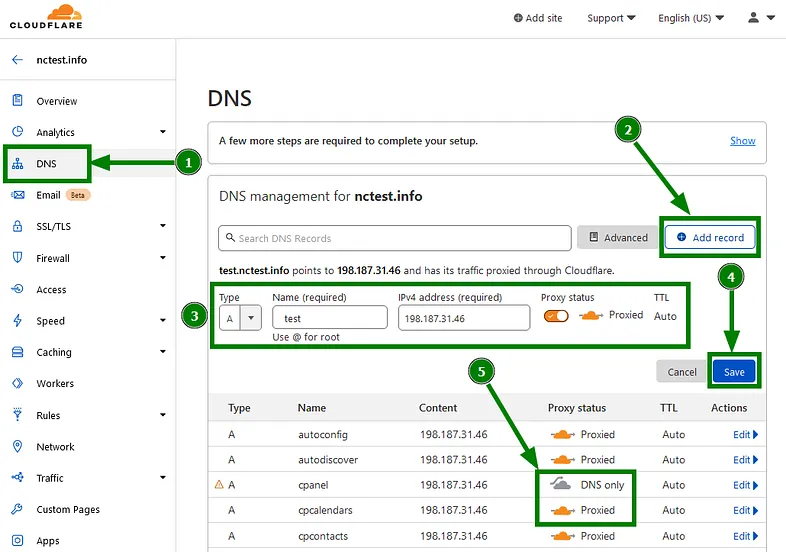This screenshot has width=786, height=552.
Task: Click the Workers diamond icon
Action: tap(18, 383)
